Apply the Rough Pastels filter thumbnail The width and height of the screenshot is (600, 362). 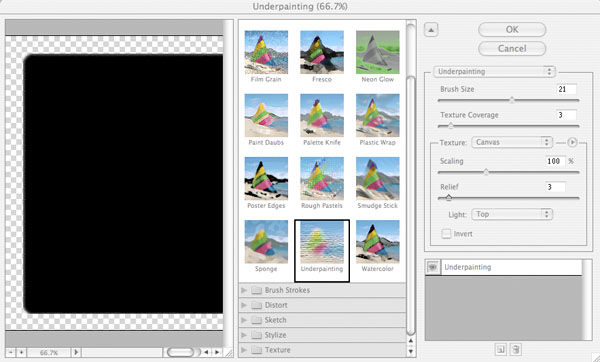[322, 179]
